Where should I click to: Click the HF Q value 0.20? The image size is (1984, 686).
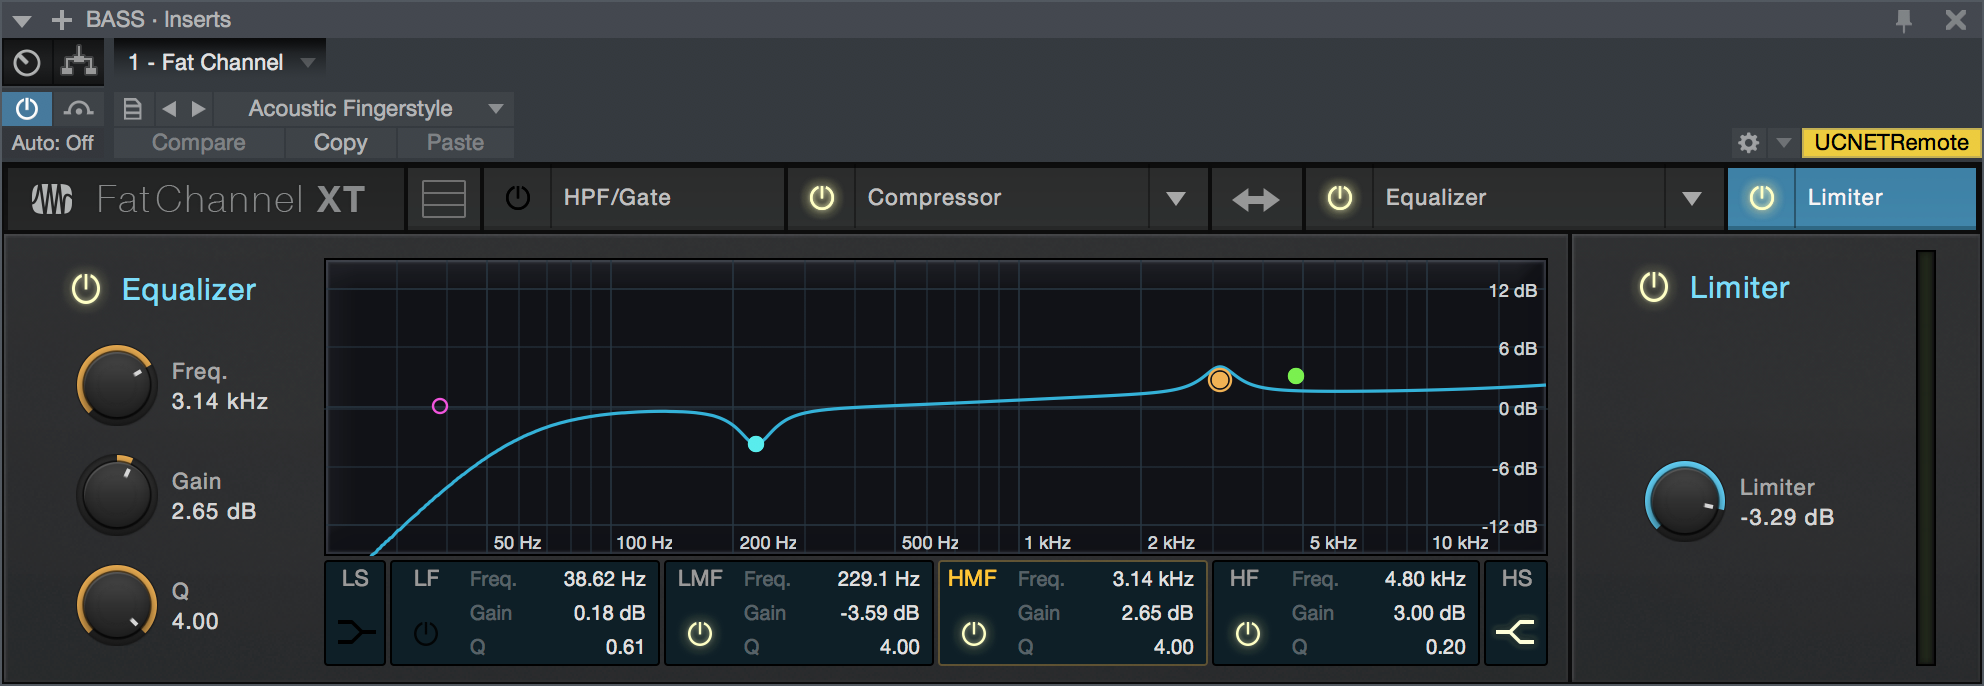[1445, 647]
